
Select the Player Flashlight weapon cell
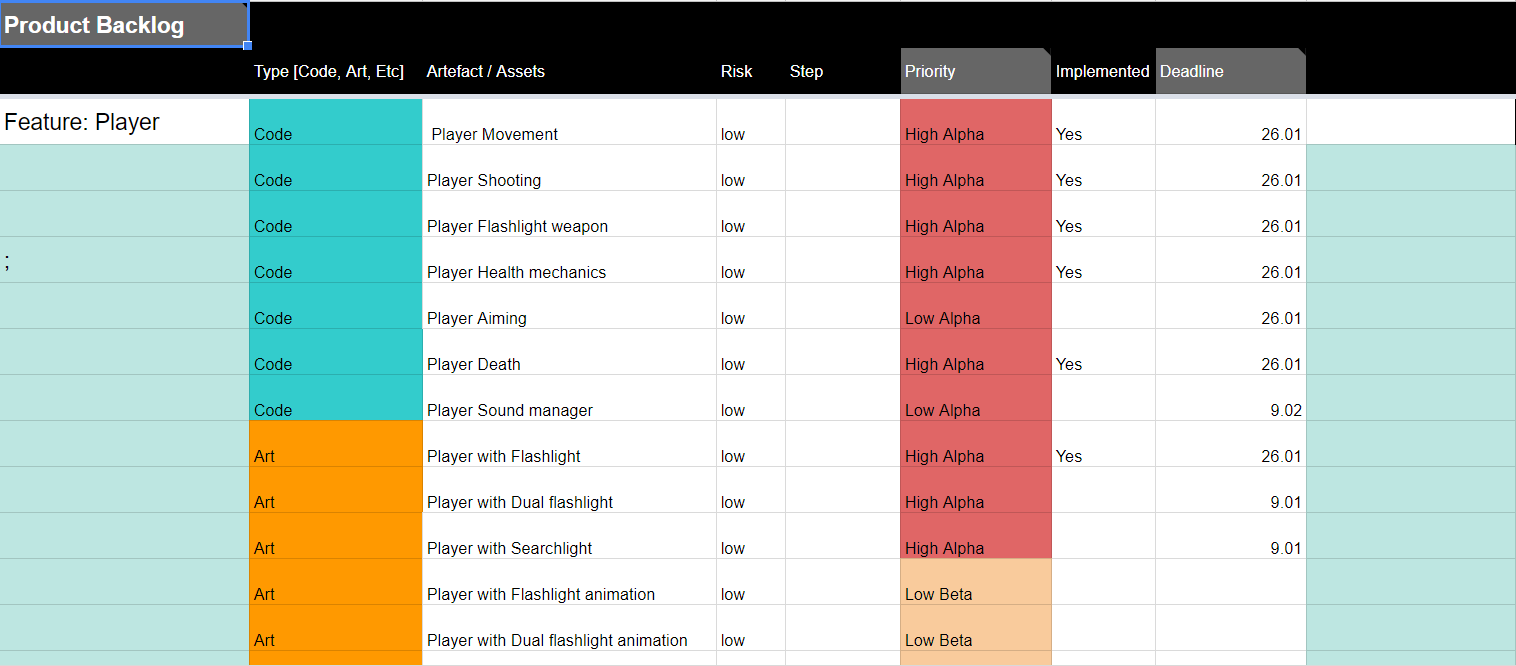point(570,226)
